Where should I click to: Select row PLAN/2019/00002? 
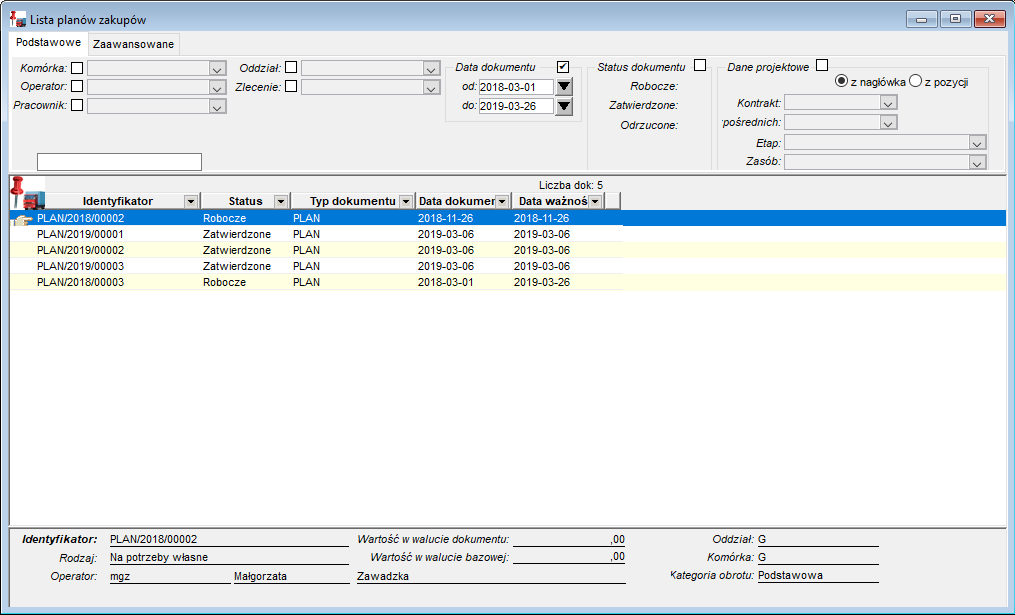pyautogui.click(x=508, y=250)
